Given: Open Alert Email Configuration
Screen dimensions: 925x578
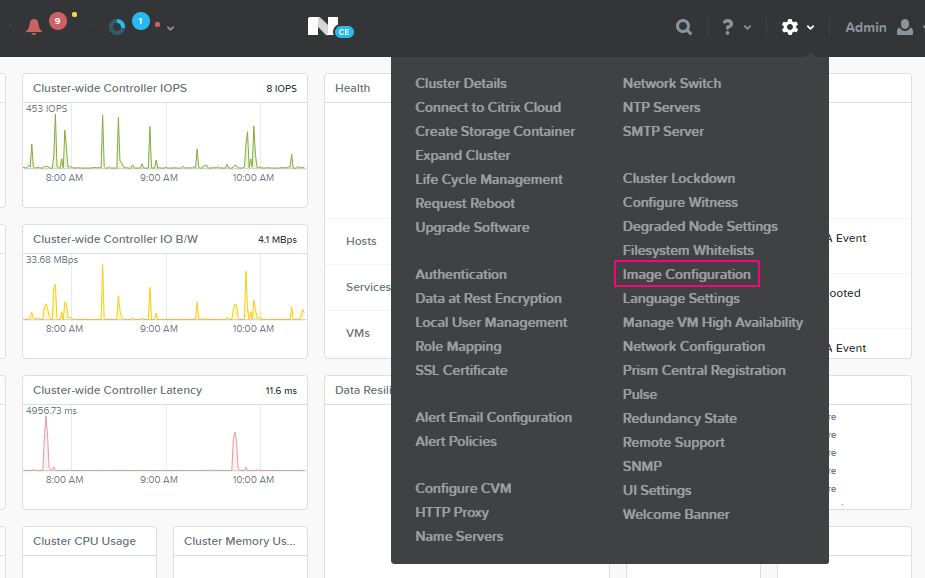Looking at the screenshot, I should pos(493,417).
